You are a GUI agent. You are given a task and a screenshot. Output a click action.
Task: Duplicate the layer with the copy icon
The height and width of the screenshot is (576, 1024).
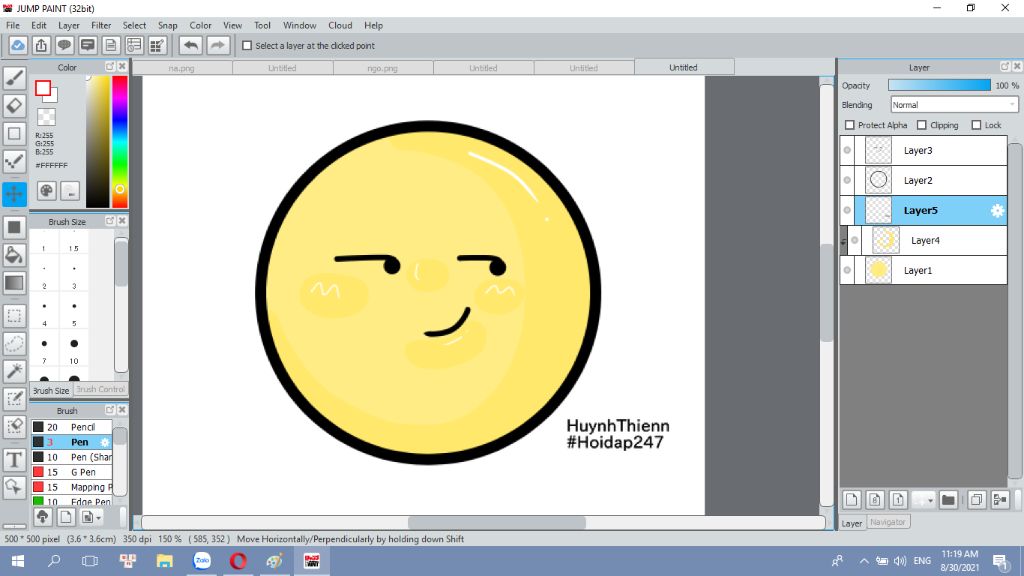click(x=976, y=500)
